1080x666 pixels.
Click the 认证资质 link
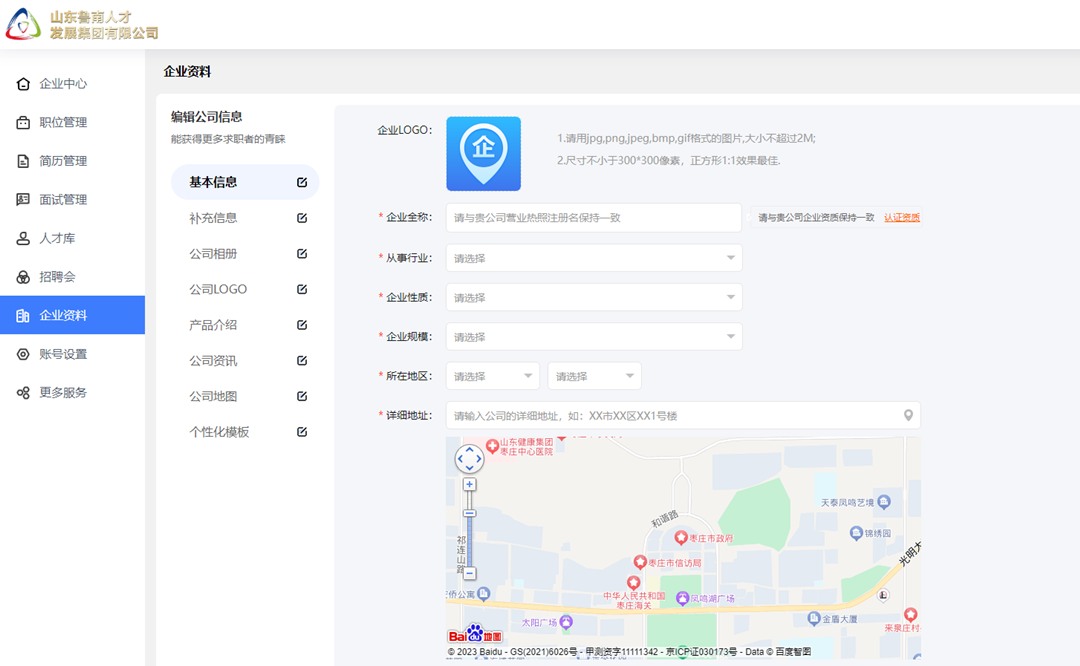click(902, 218)
